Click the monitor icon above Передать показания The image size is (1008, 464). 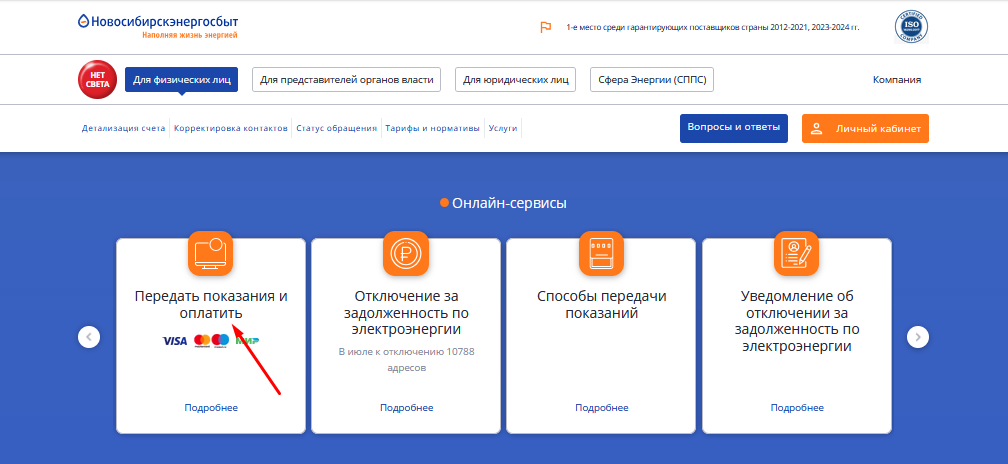click(210, 253)
